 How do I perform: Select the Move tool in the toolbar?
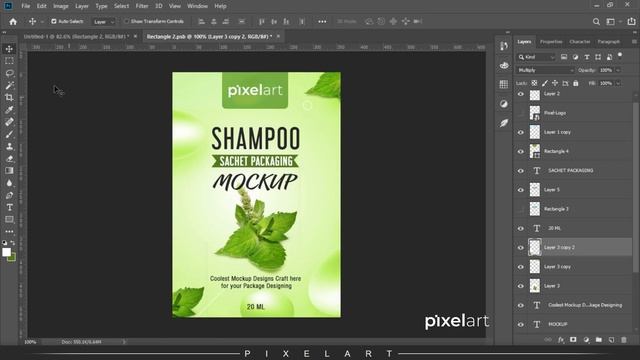click(9, 49)
